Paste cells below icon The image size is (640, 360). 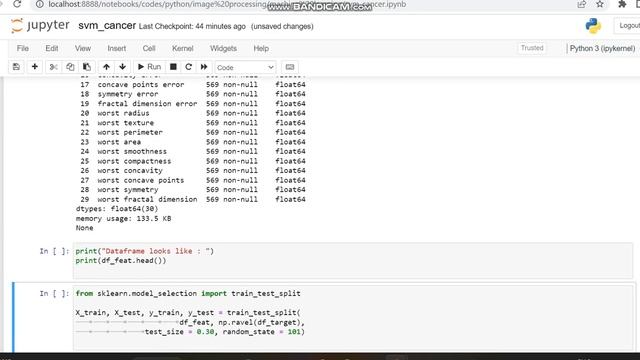[x=87, y=67]
